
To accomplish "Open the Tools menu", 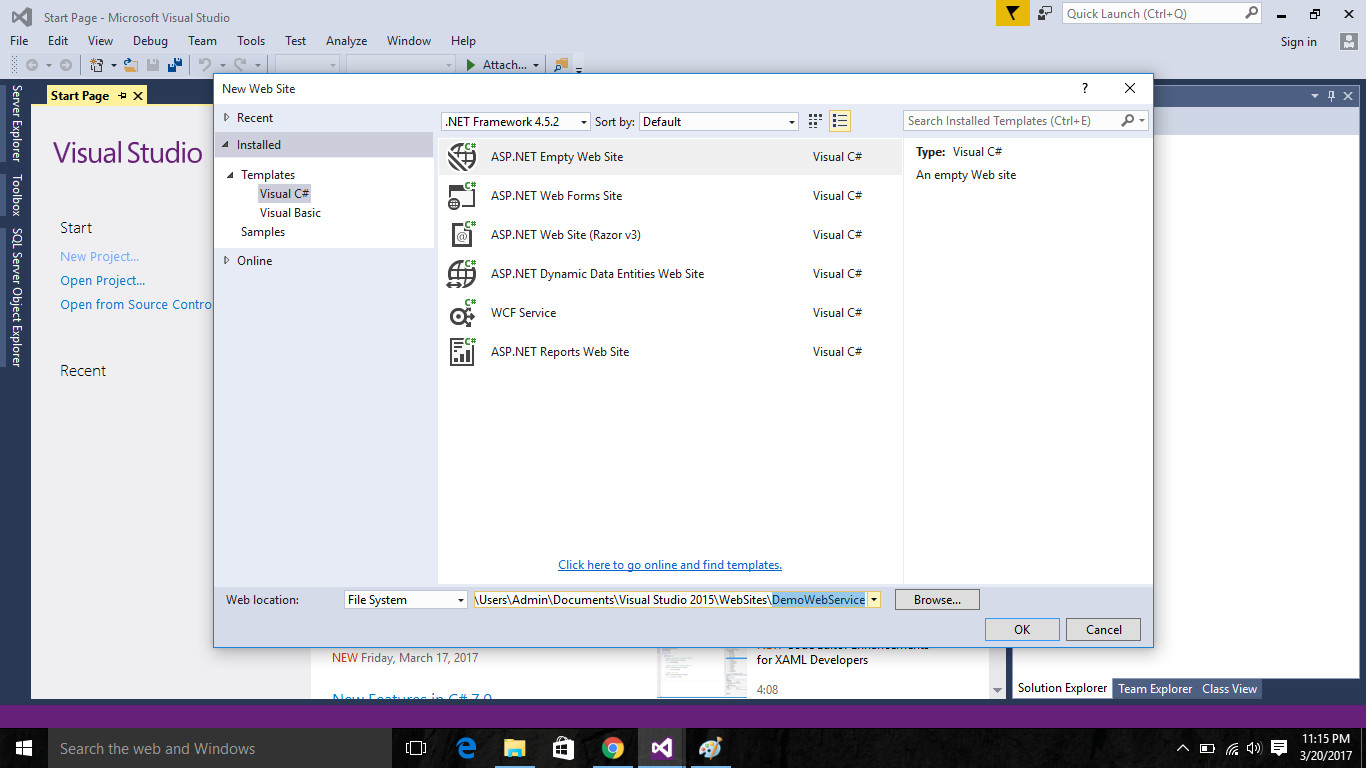I will [x=251, y=41].
